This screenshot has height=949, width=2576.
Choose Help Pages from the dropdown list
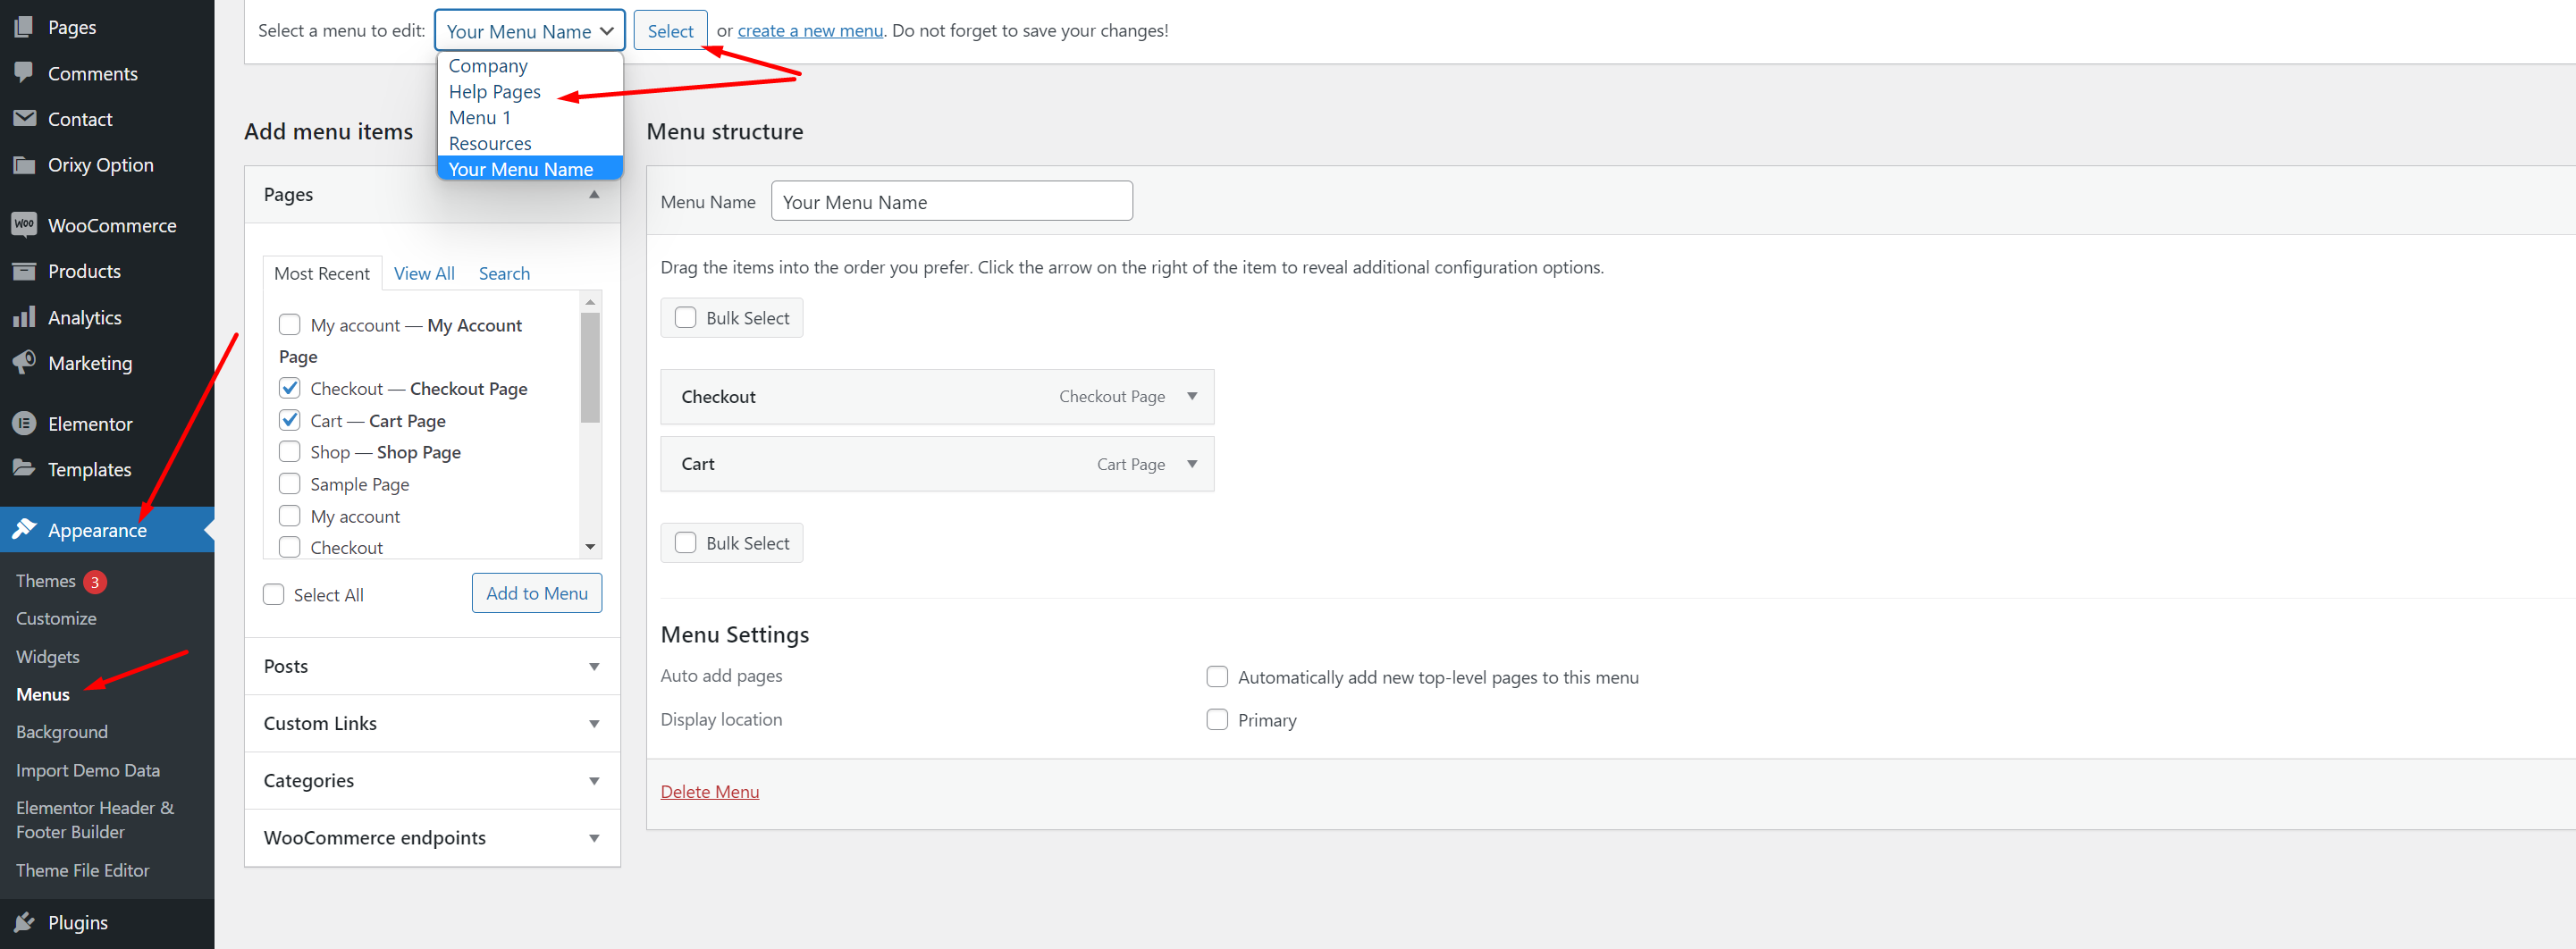tap(494, 92)
